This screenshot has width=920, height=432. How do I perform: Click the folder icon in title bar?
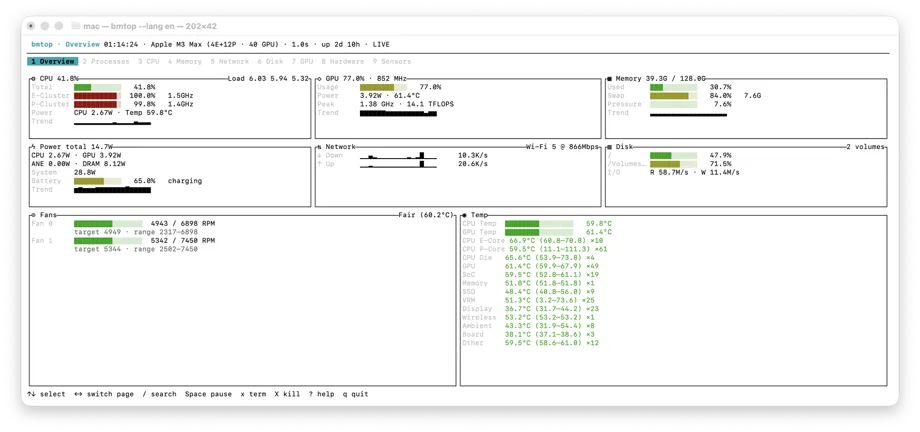(75, 26)
